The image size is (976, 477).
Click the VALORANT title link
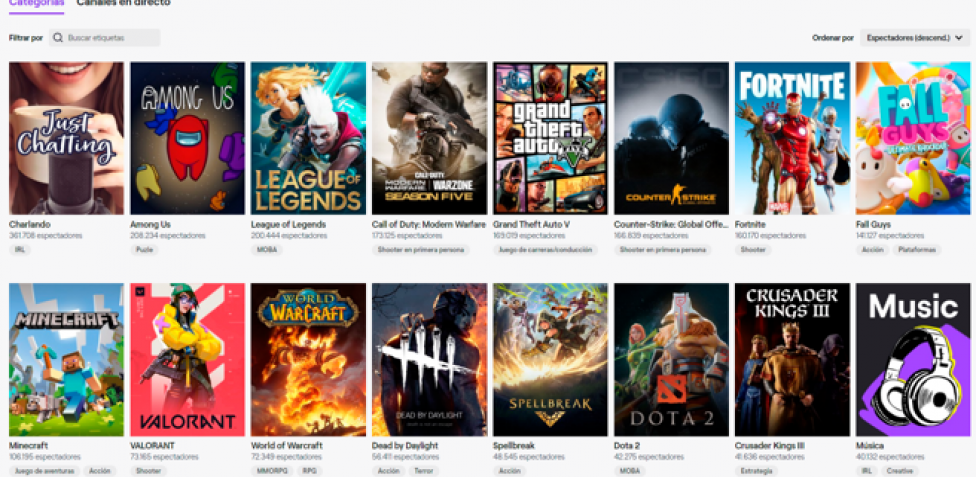[x=152, y=446]
